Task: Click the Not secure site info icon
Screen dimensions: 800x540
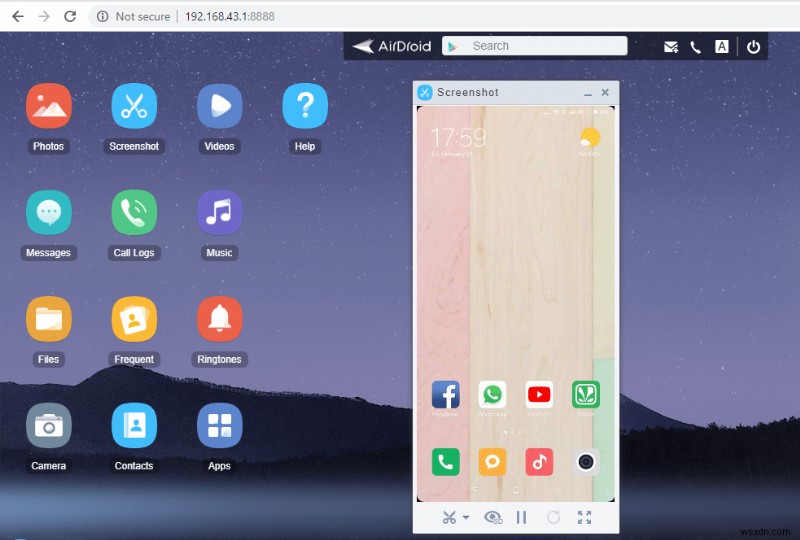Action: pos(103,16)
